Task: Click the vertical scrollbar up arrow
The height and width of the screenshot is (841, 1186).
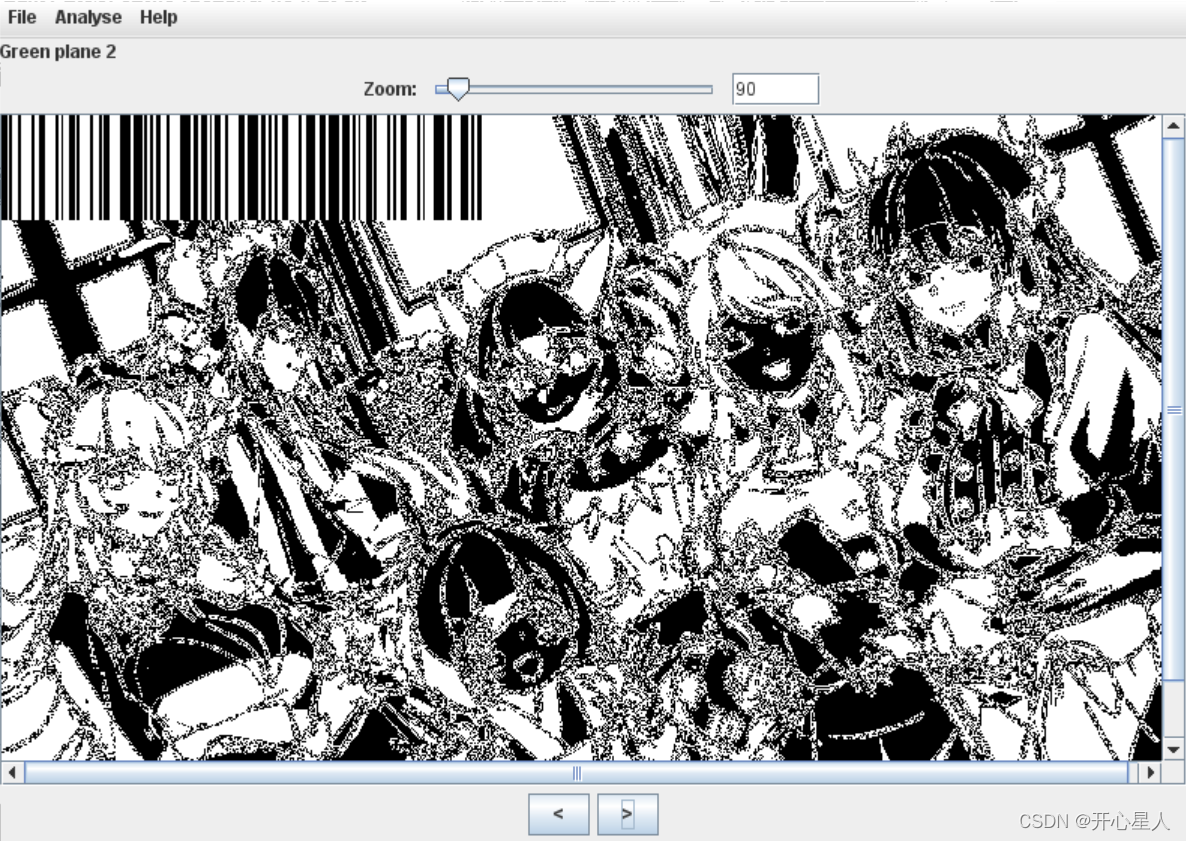Action: [1173, 126]
